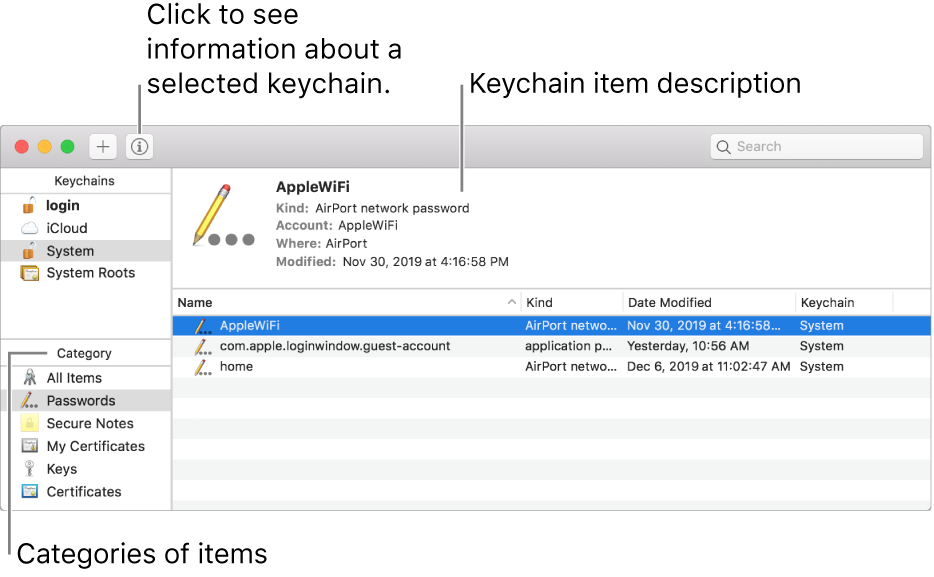Select the Keys category icon
Image resolution: width=934 pixels, height=577 pixels.
click(28, 469)
